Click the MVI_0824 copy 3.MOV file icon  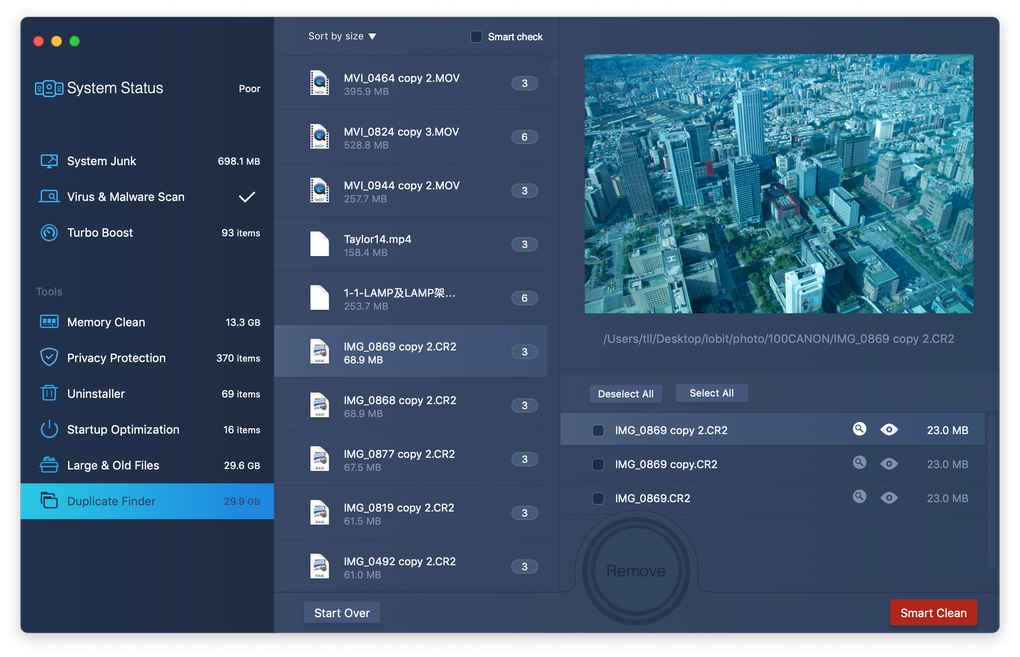[319, 137]
